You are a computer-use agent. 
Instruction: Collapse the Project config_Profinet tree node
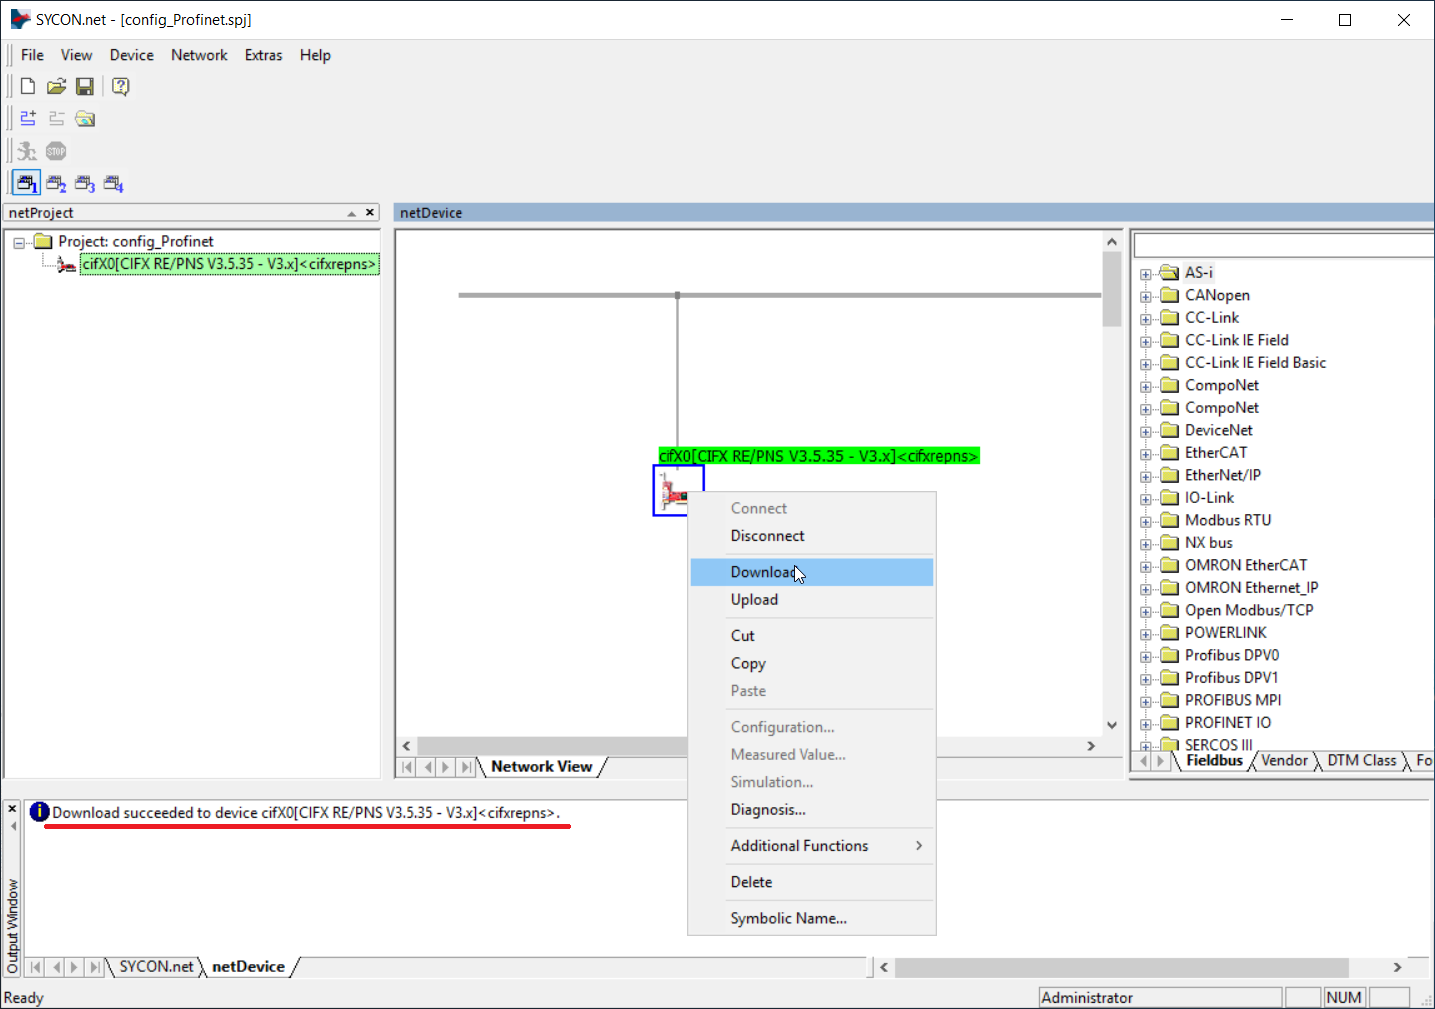click(x=19, y=242)
